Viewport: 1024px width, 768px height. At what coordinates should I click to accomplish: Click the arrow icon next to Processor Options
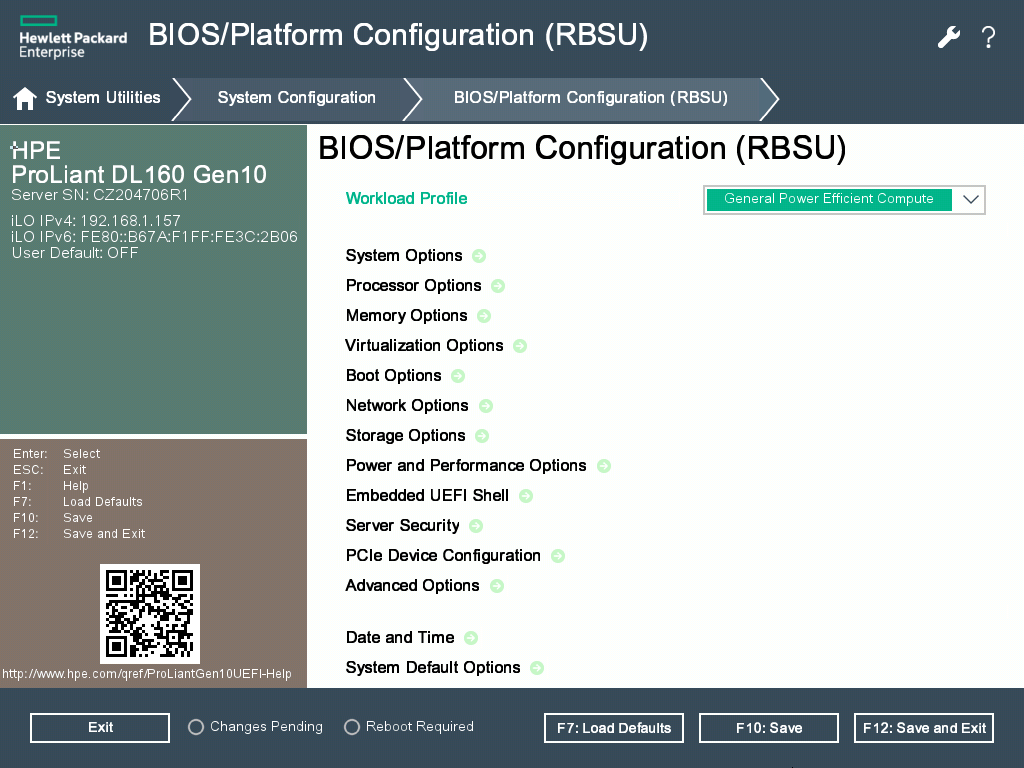click(x=498, y=286)
